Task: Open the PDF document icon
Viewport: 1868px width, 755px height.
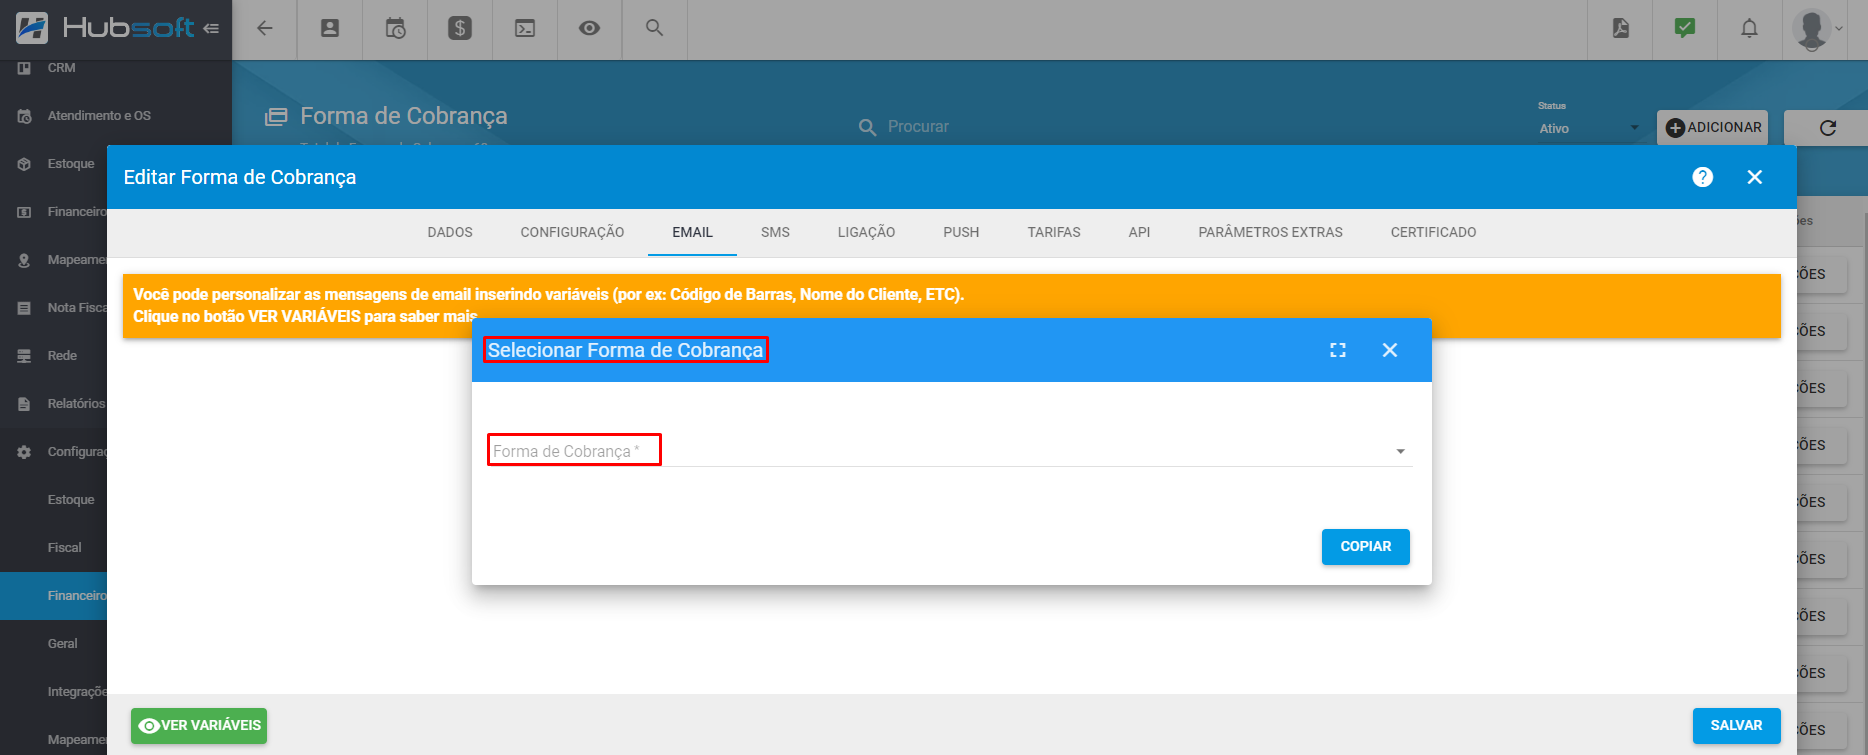Action: [x=1621, y=28]
